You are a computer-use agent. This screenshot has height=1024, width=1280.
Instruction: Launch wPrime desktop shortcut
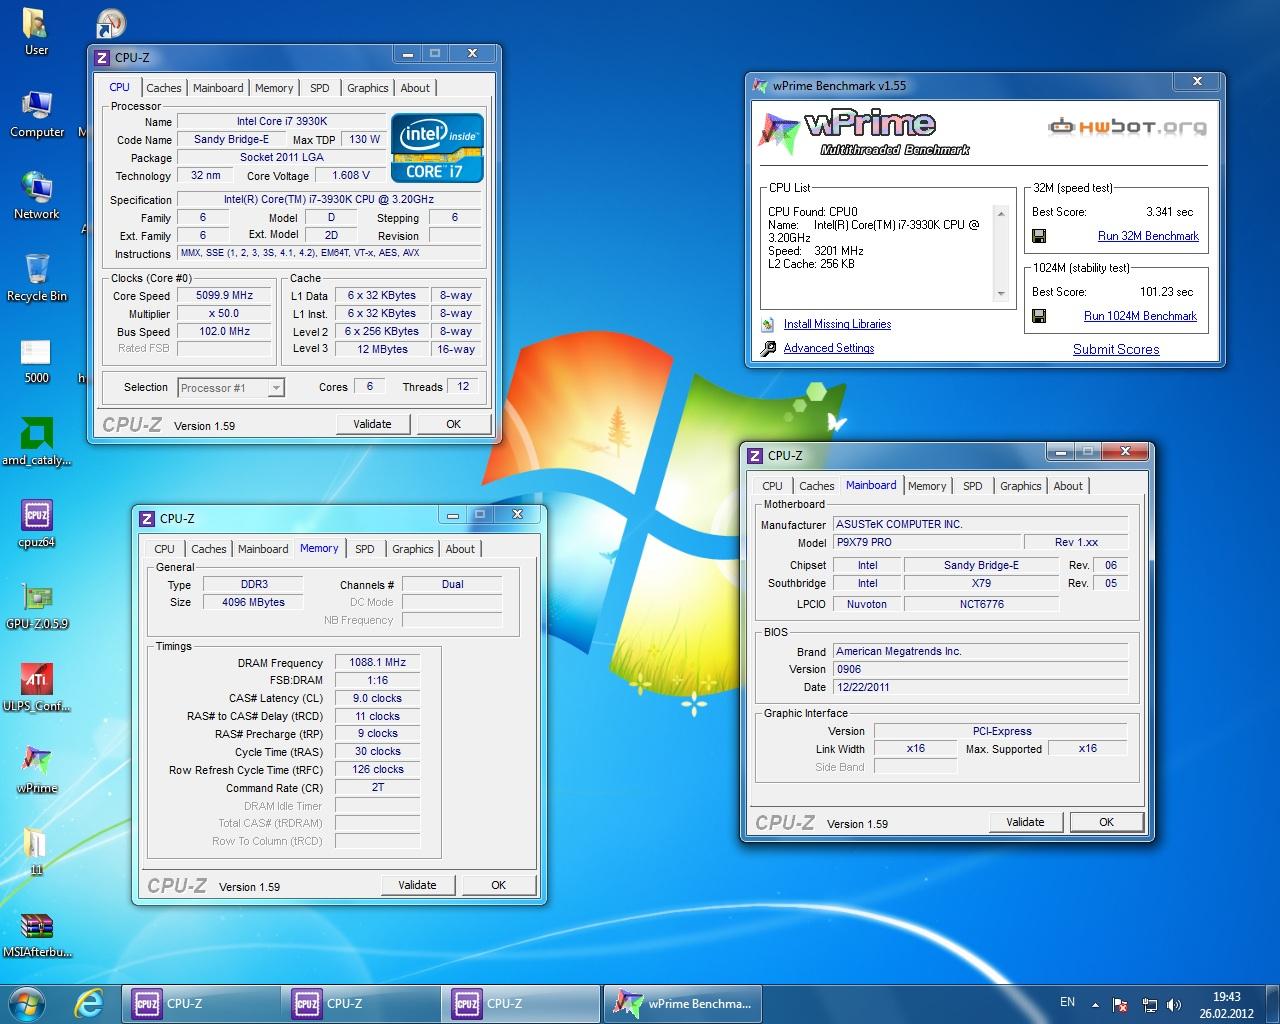pyautogui.click(x=37, y=770)
